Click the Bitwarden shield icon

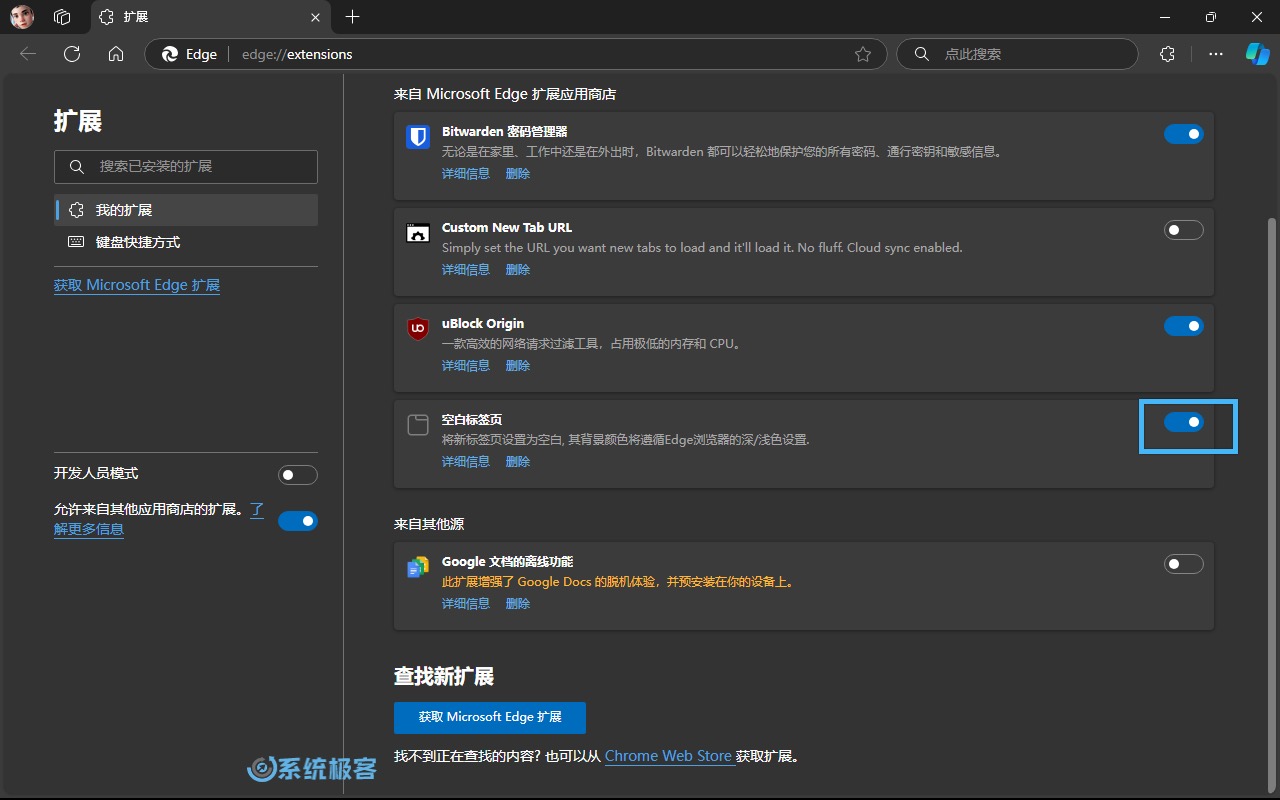(x=418, y=136)
